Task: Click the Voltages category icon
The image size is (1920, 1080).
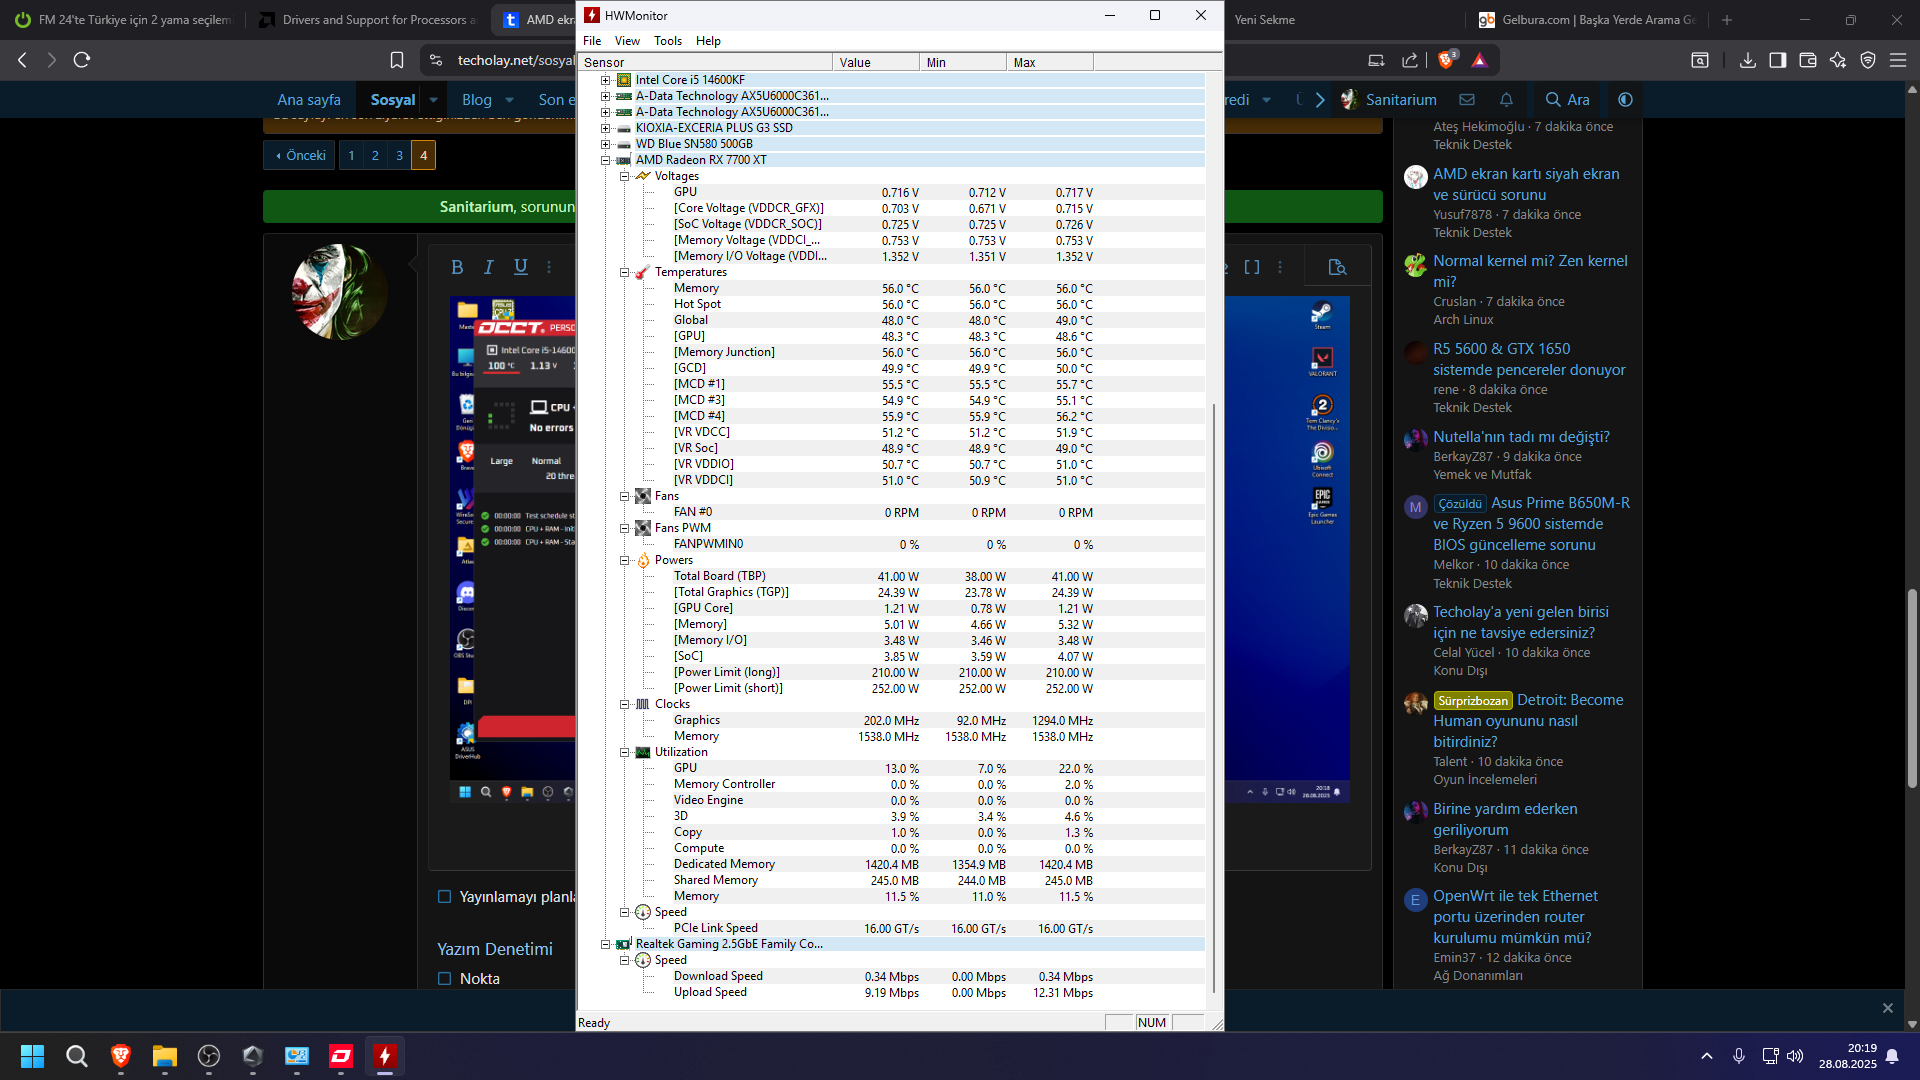Action: click(x=643, y=176)
